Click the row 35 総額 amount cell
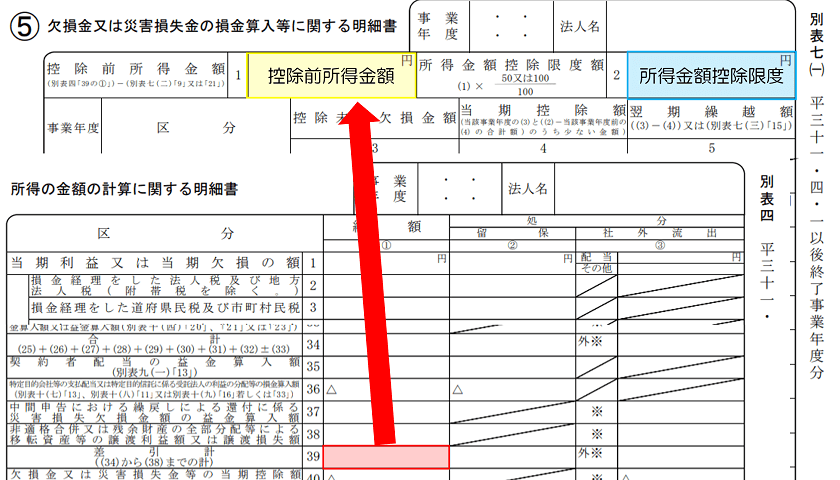This screenshot has width=840, height=480. (x=386, y=366)
